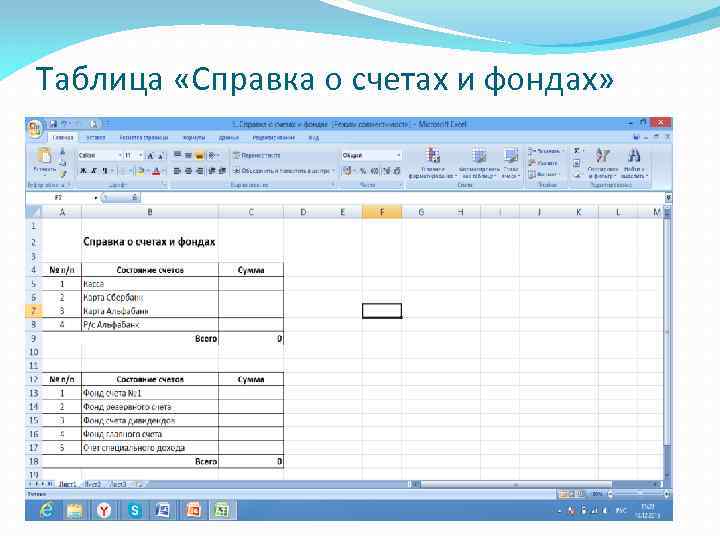The image size is (720, 540).
Task: Click the Delete cells (Удалить) button
Action: pos(543,163)
